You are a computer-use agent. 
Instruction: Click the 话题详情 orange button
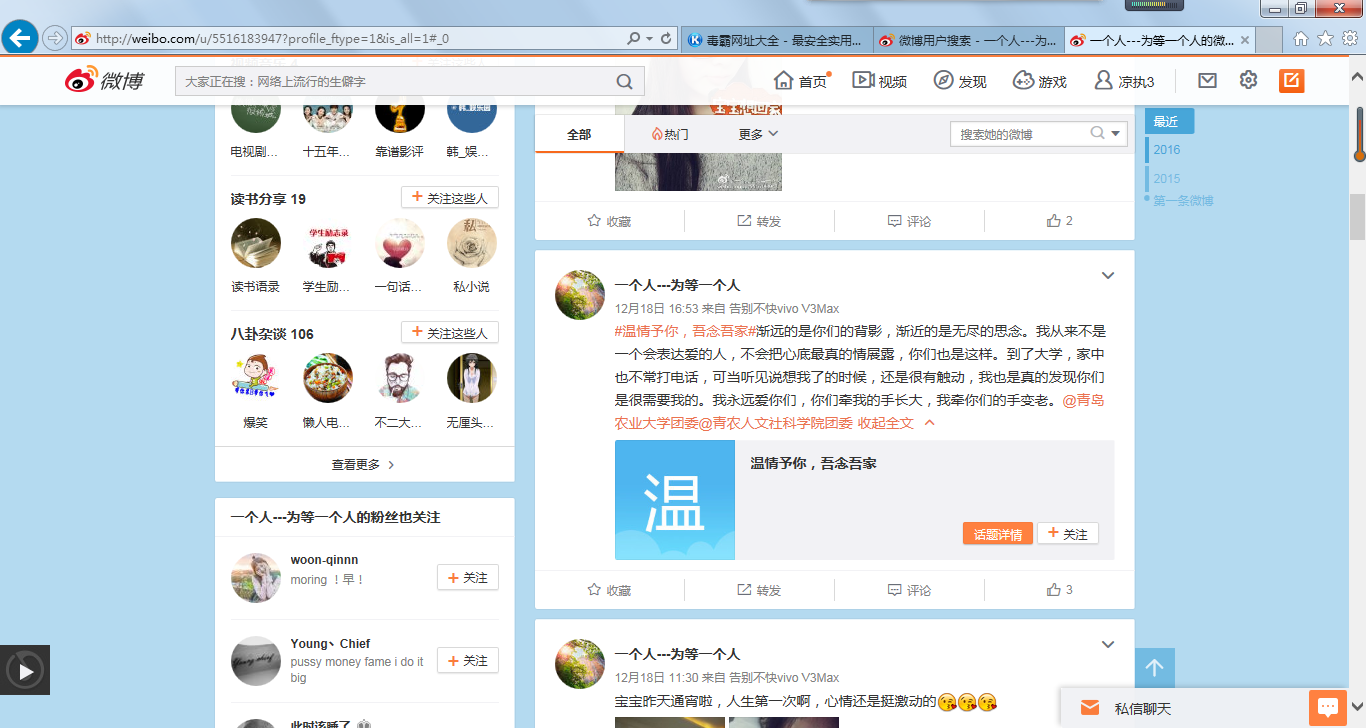click(998, 534)
